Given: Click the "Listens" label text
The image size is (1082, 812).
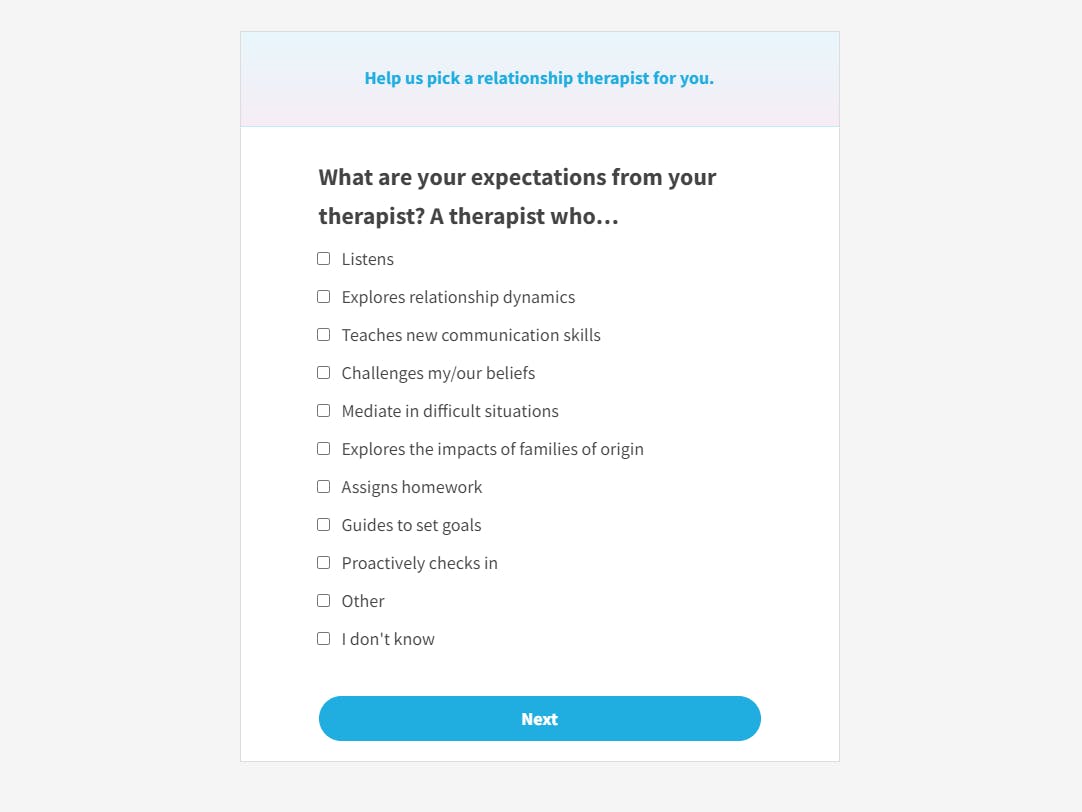Looking at the screenshot, I should (368, 258).
